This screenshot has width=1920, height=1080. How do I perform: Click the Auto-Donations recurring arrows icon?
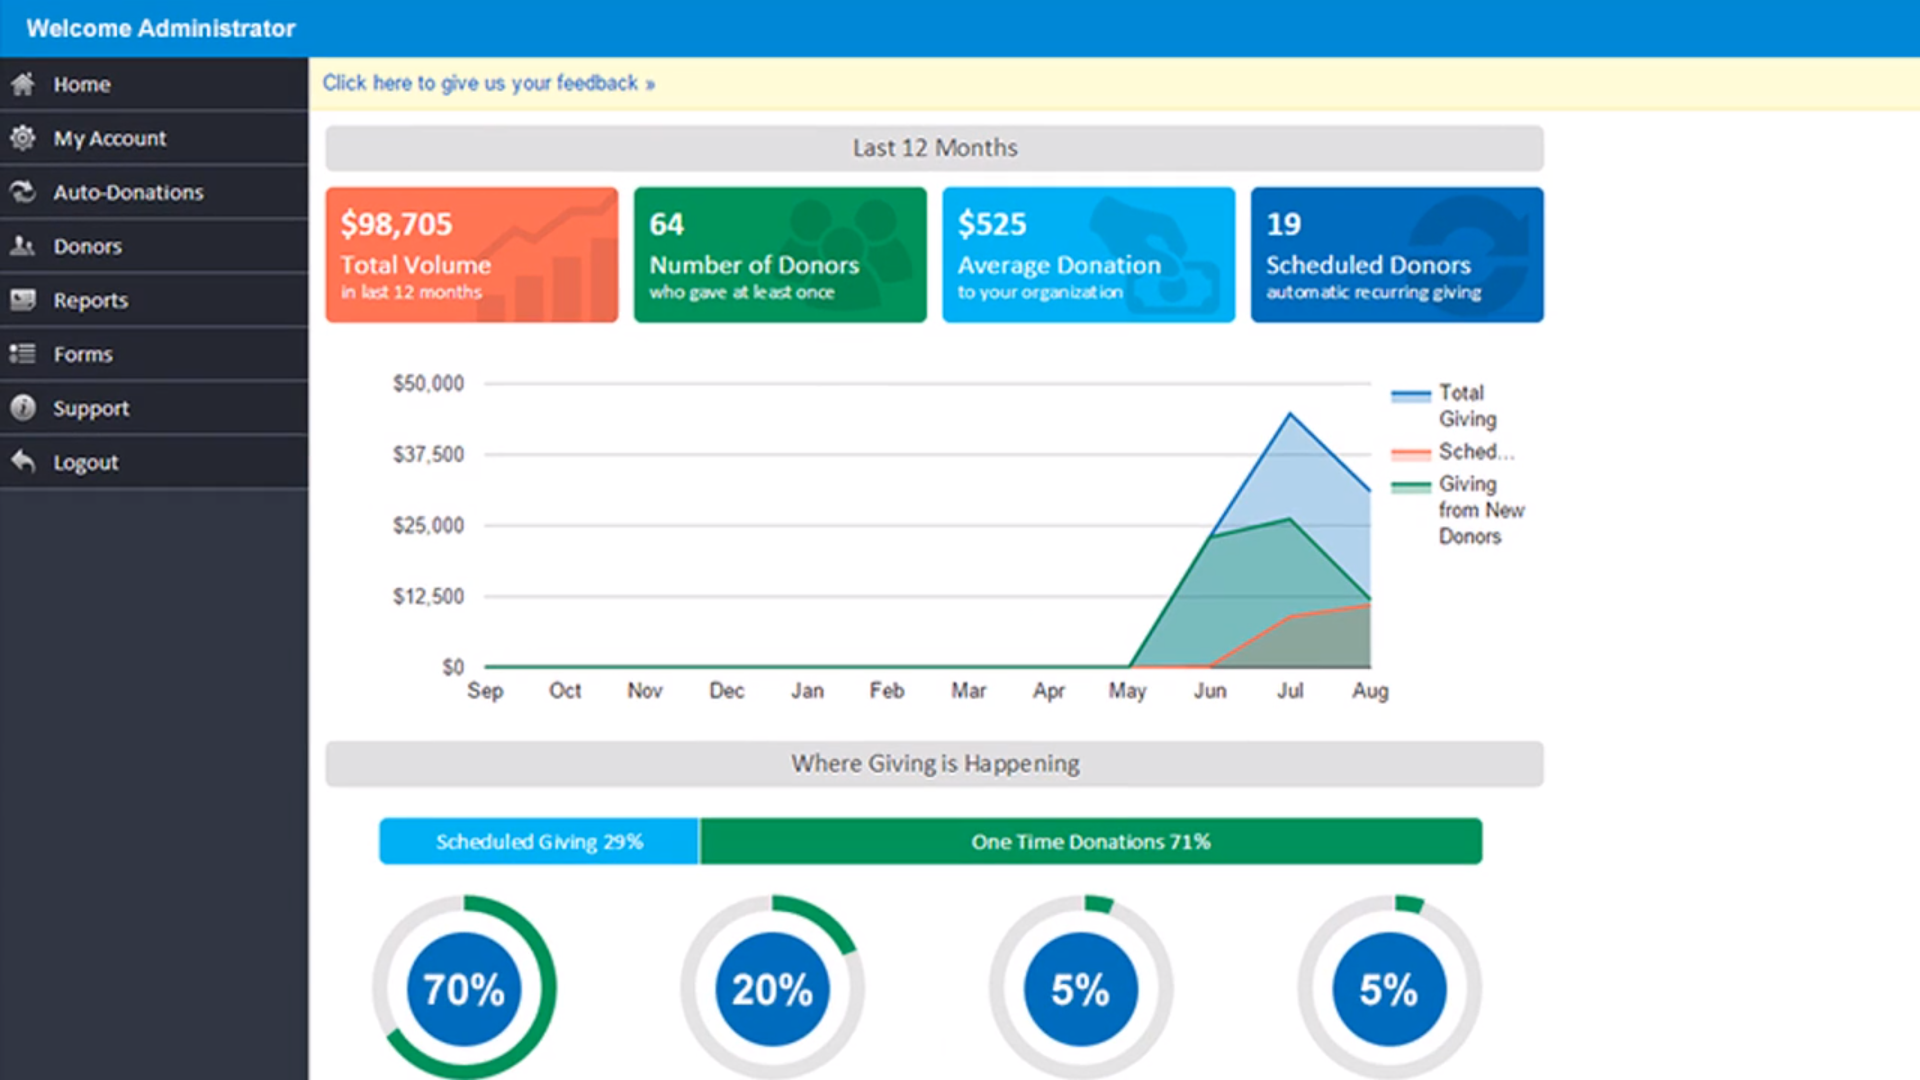pos(23,192)
